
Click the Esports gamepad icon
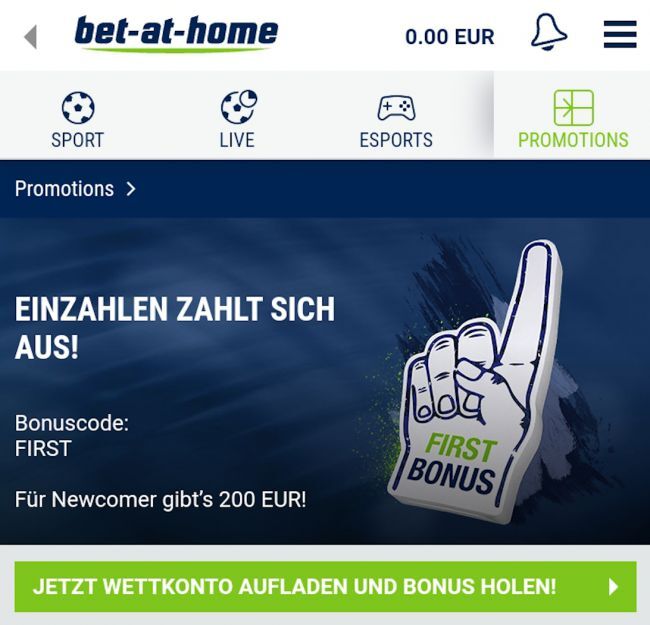click(396, 108)
